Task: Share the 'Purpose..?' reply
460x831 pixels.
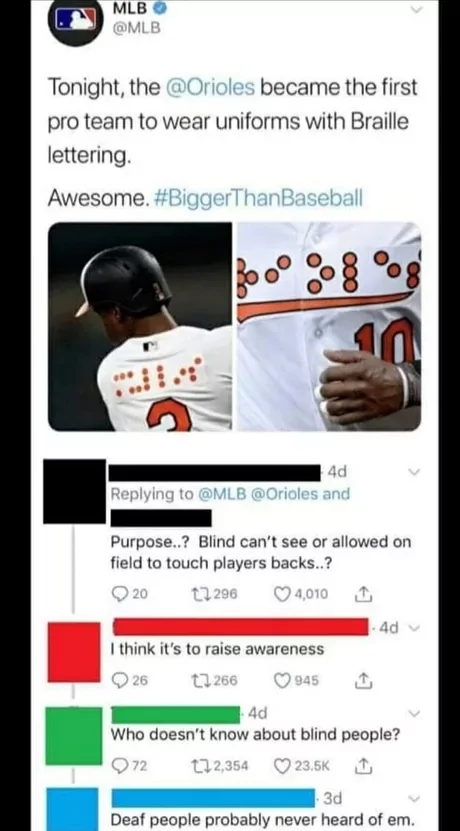Action: (366, 594)
